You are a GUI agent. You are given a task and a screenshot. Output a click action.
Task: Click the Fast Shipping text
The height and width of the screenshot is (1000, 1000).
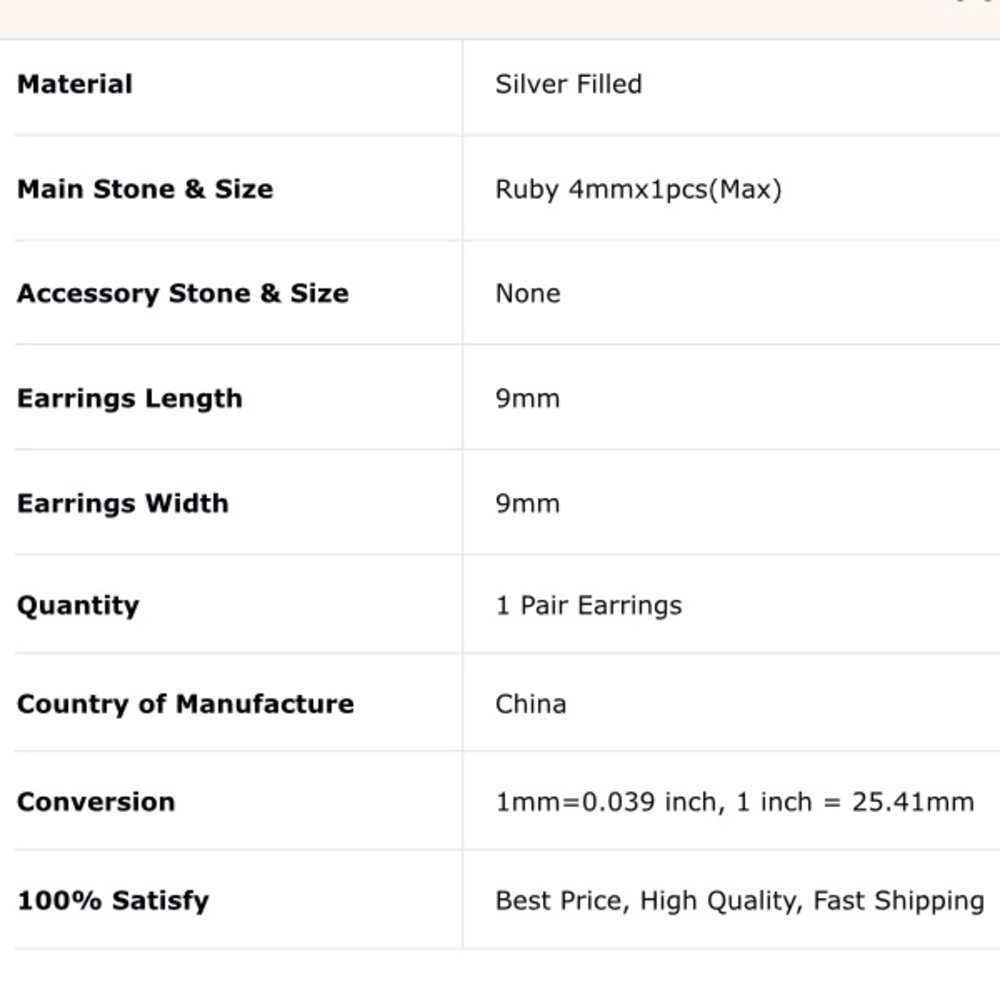coord(898,900)
